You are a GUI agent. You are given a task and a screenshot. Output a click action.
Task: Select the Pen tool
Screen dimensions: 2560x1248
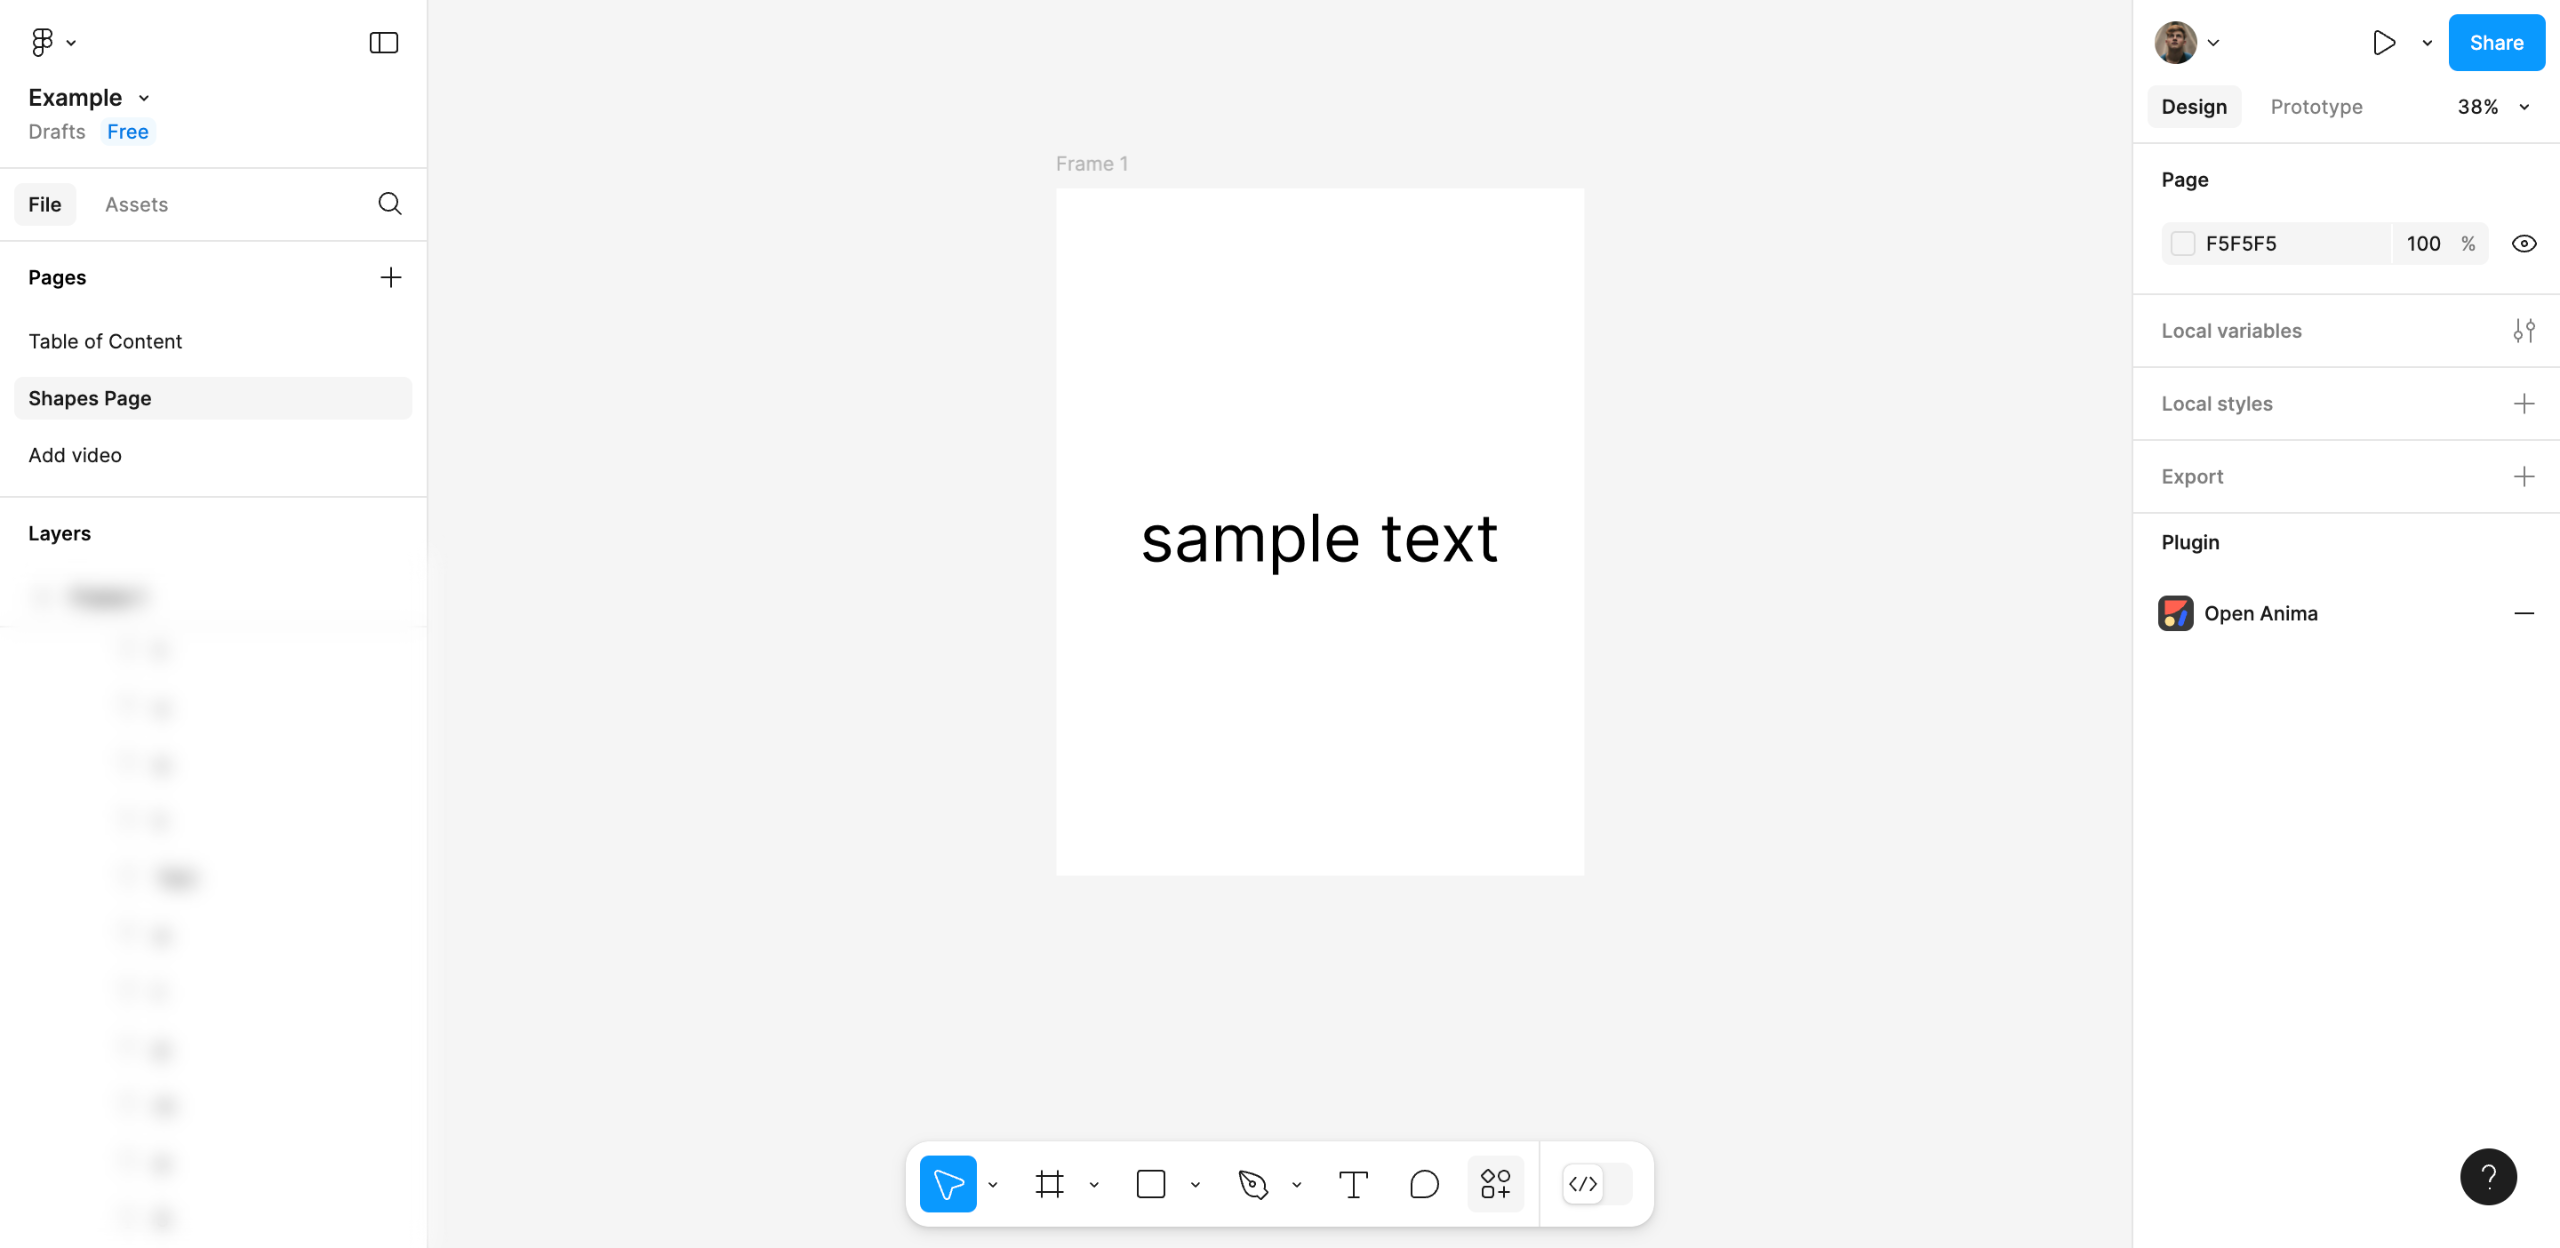(1253, 1184)
